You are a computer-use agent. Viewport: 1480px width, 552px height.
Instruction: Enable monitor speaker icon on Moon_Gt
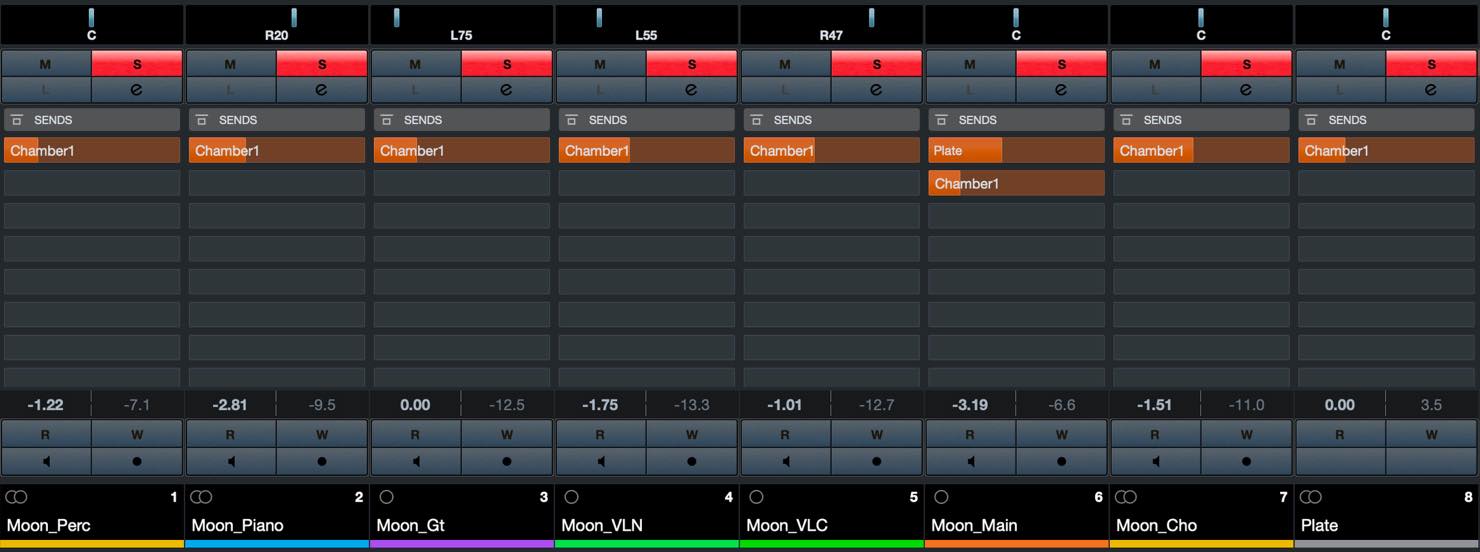[416, 461]
